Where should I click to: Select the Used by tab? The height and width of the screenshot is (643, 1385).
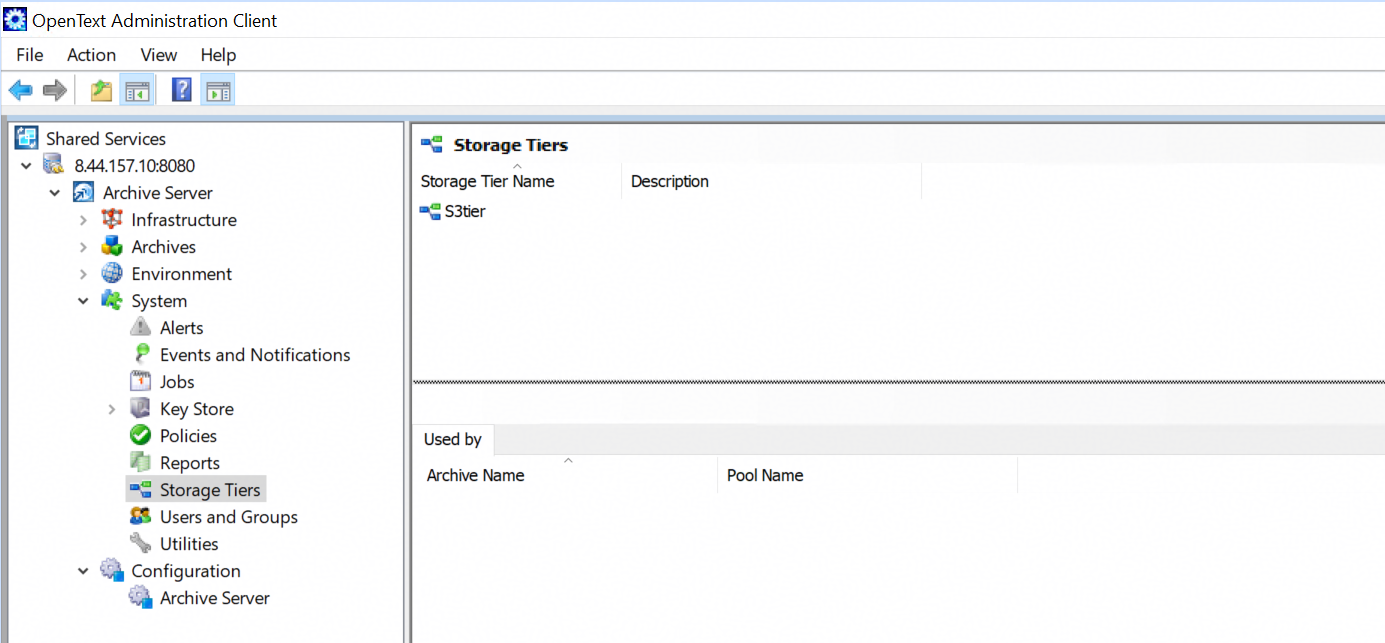[x=452, y=439]
